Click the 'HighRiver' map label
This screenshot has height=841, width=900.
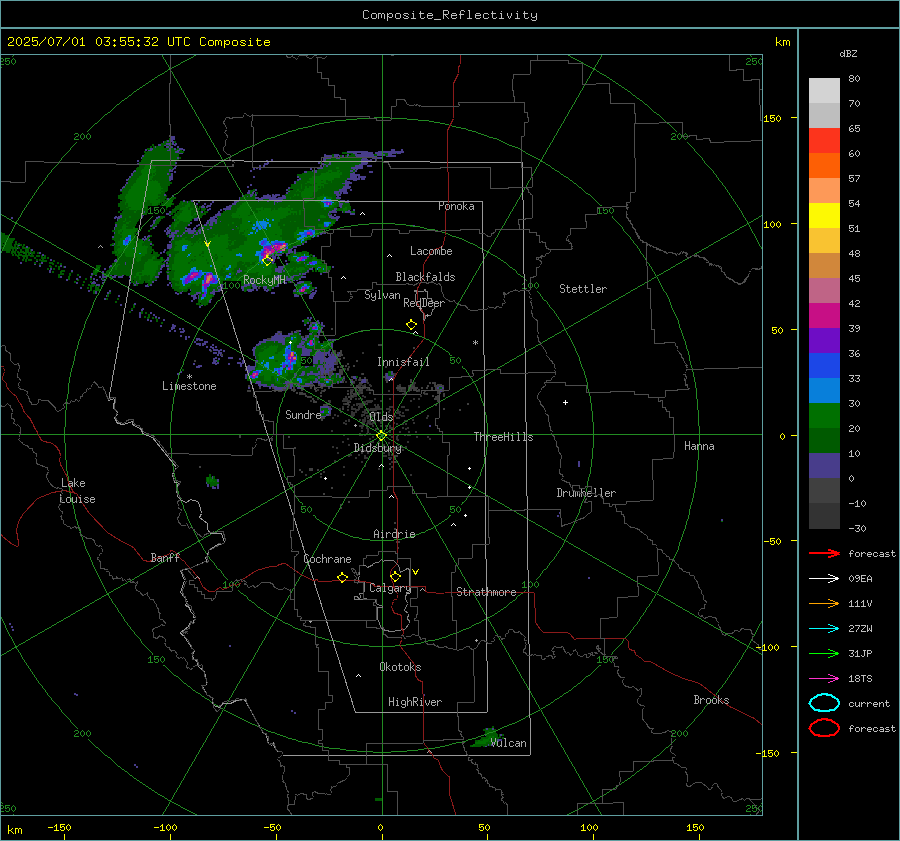point(415,702)
